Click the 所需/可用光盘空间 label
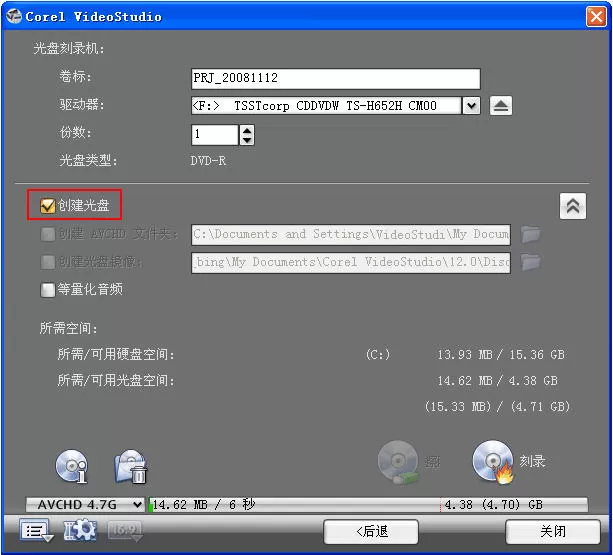 [116, 380]
